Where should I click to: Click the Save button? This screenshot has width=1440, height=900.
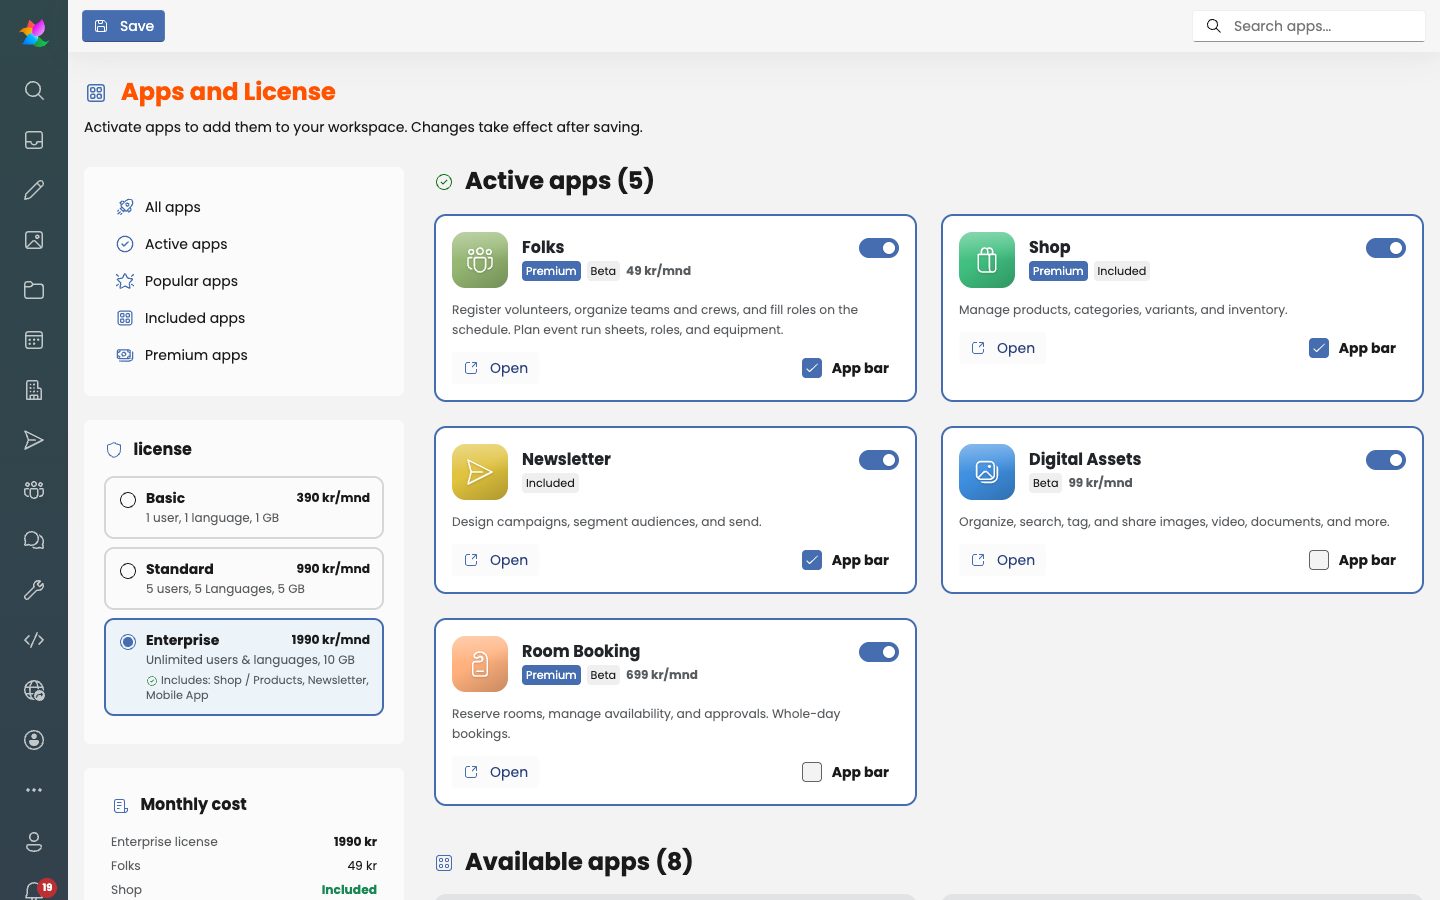tap(123, 26)
